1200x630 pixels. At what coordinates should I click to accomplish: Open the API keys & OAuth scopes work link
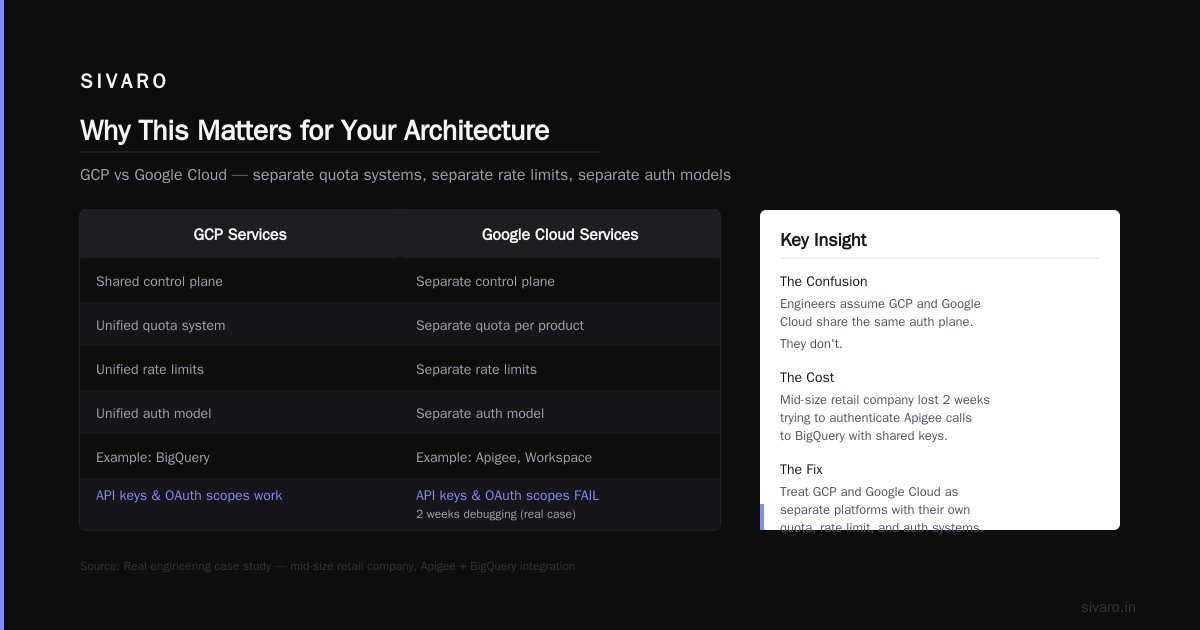click(189, 495)
